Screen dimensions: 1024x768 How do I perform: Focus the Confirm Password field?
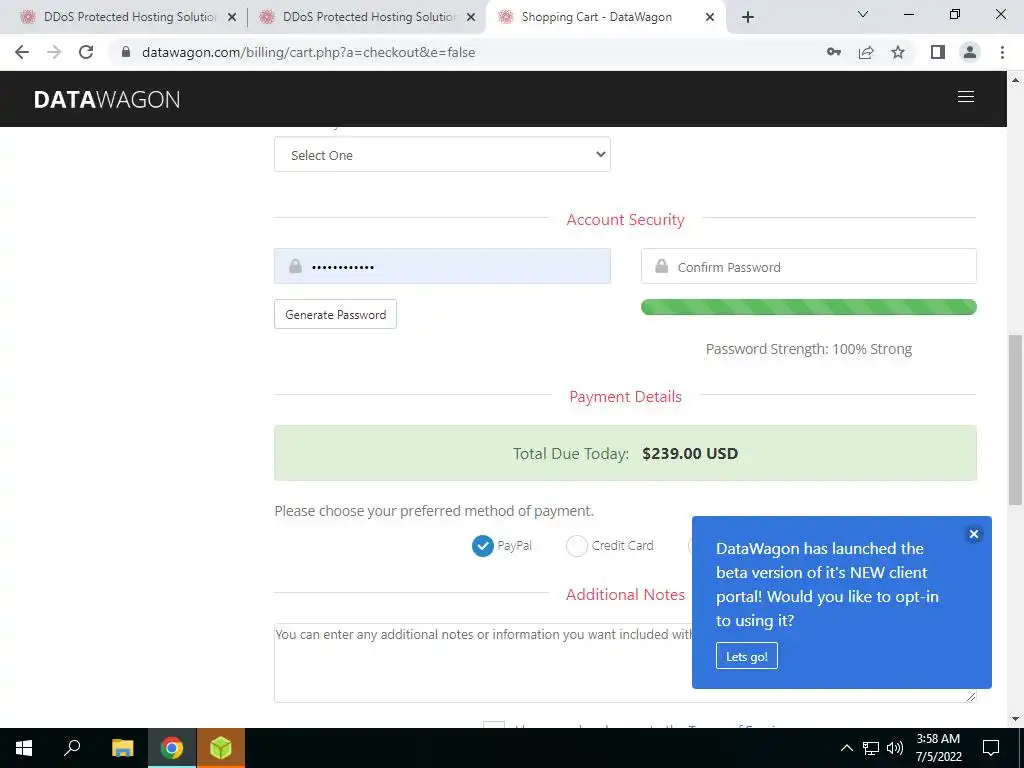808,266
